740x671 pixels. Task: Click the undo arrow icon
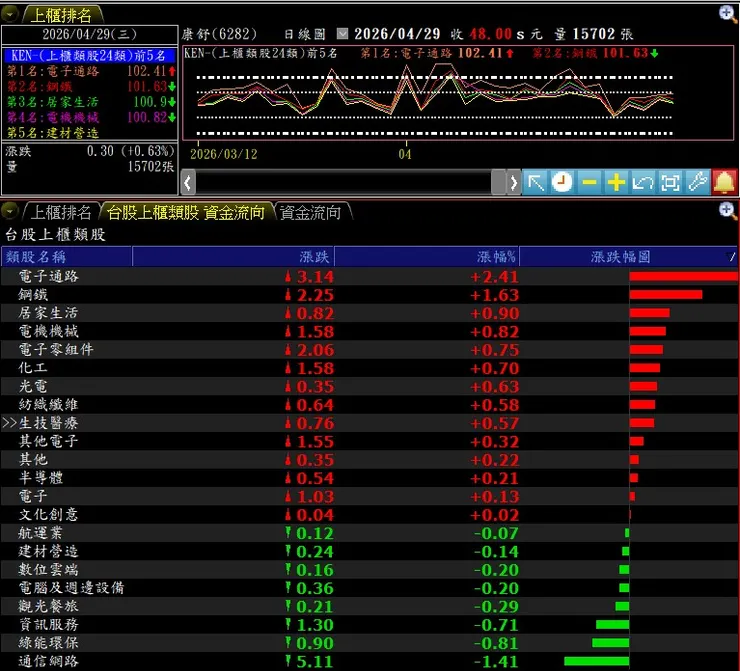coord(643,182)
